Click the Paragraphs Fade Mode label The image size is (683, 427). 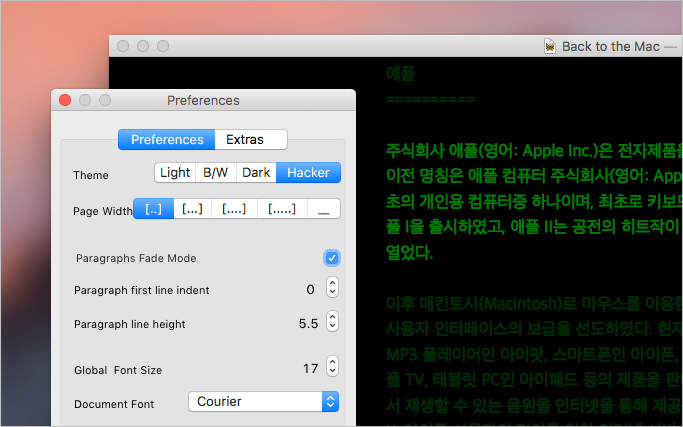pyautogui.click(x=136, y=258)
